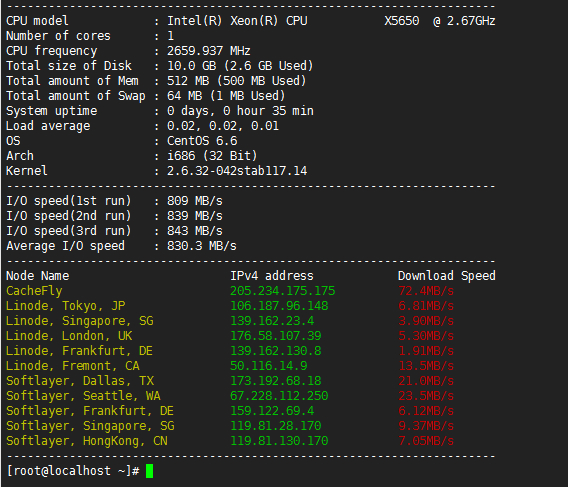568x487 pixels.
Task: Click the Linode, Fremont, CA node
Action: 73,366
